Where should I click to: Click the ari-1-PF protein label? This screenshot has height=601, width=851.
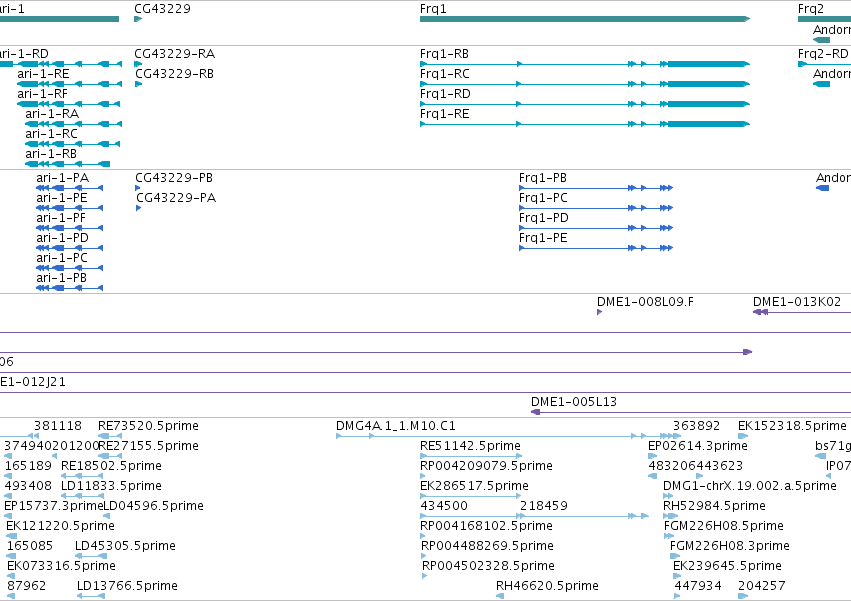pyautogui.click(x=61, y=218)
